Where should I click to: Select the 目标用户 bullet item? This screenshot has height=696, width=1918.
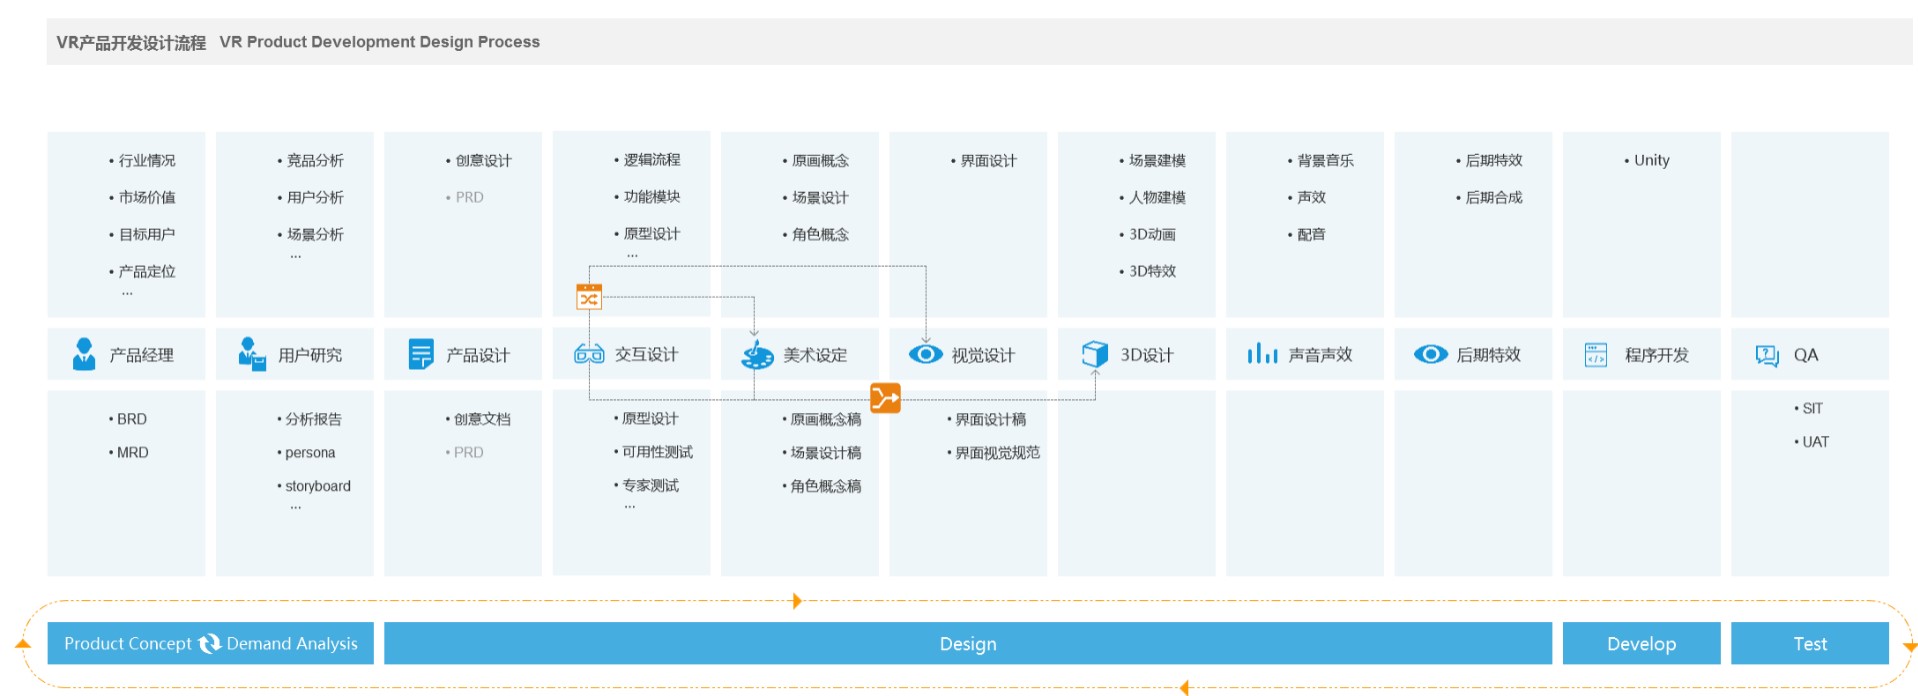pyautogui.click(x=142, y=234)
